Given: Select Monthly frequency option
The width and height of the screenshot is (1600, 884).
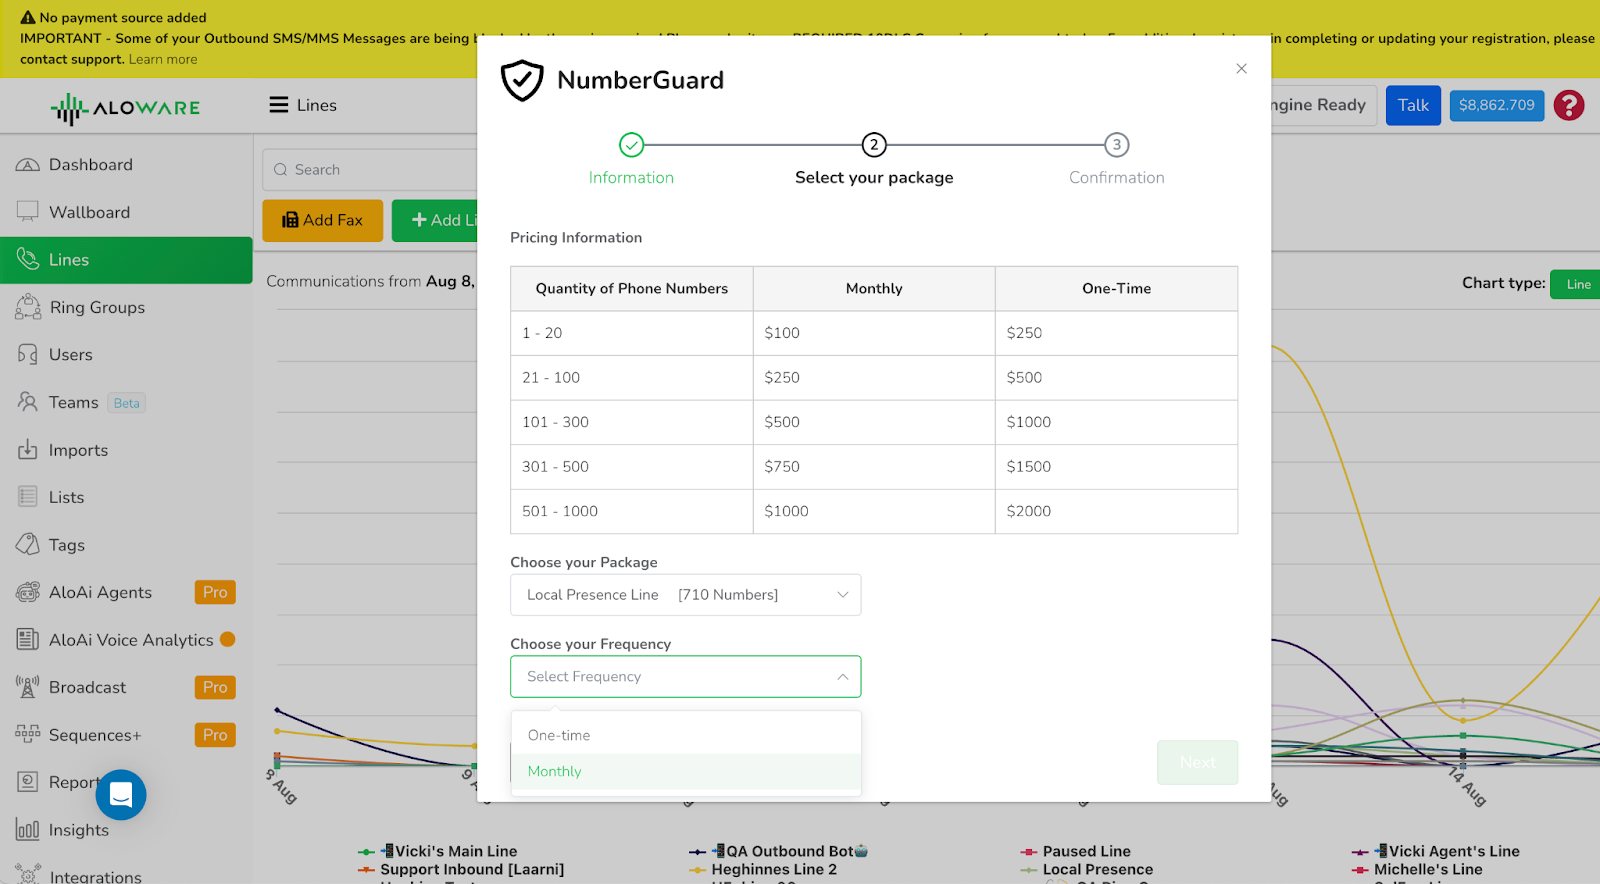Looking at the screenshot, I should coord(686,771).
